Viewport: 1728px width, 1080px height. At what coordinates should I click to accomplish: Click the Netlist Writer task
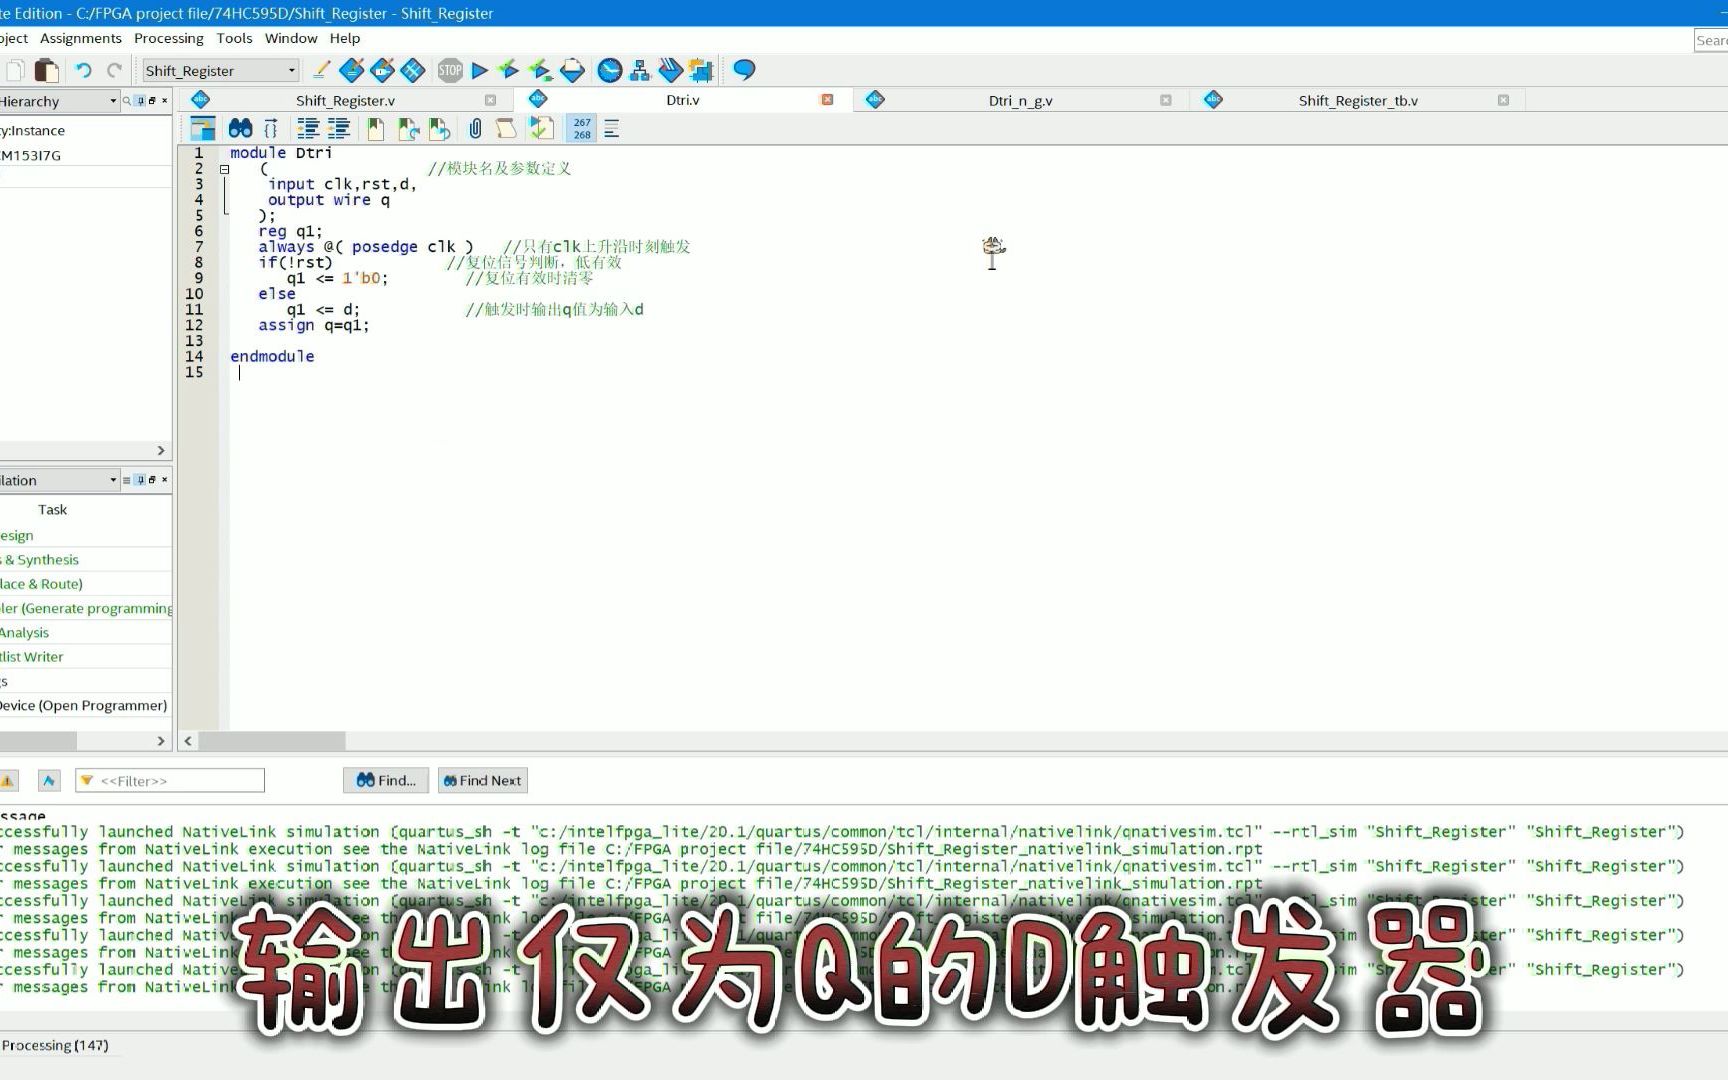click(x=32, y=657)
